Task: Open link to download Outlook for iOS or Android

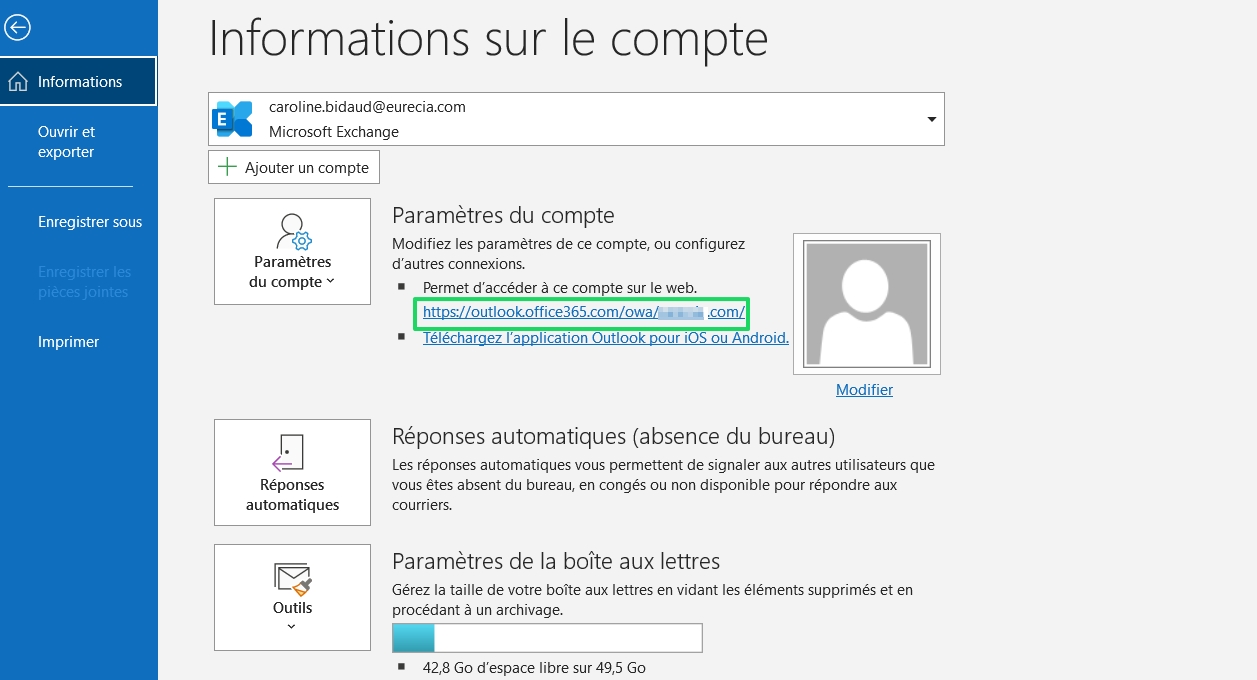Action: [605, 338]
